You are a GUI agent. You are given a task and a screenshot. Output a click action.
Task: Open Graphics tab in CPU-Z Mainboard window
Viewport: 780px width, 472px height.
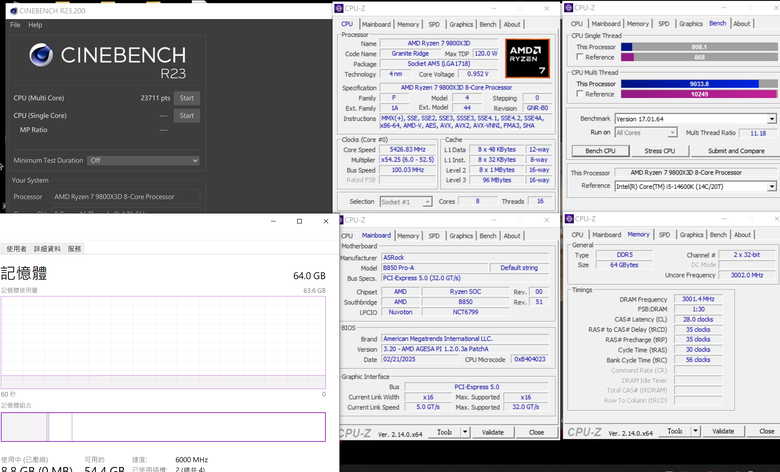pos(461,236)
